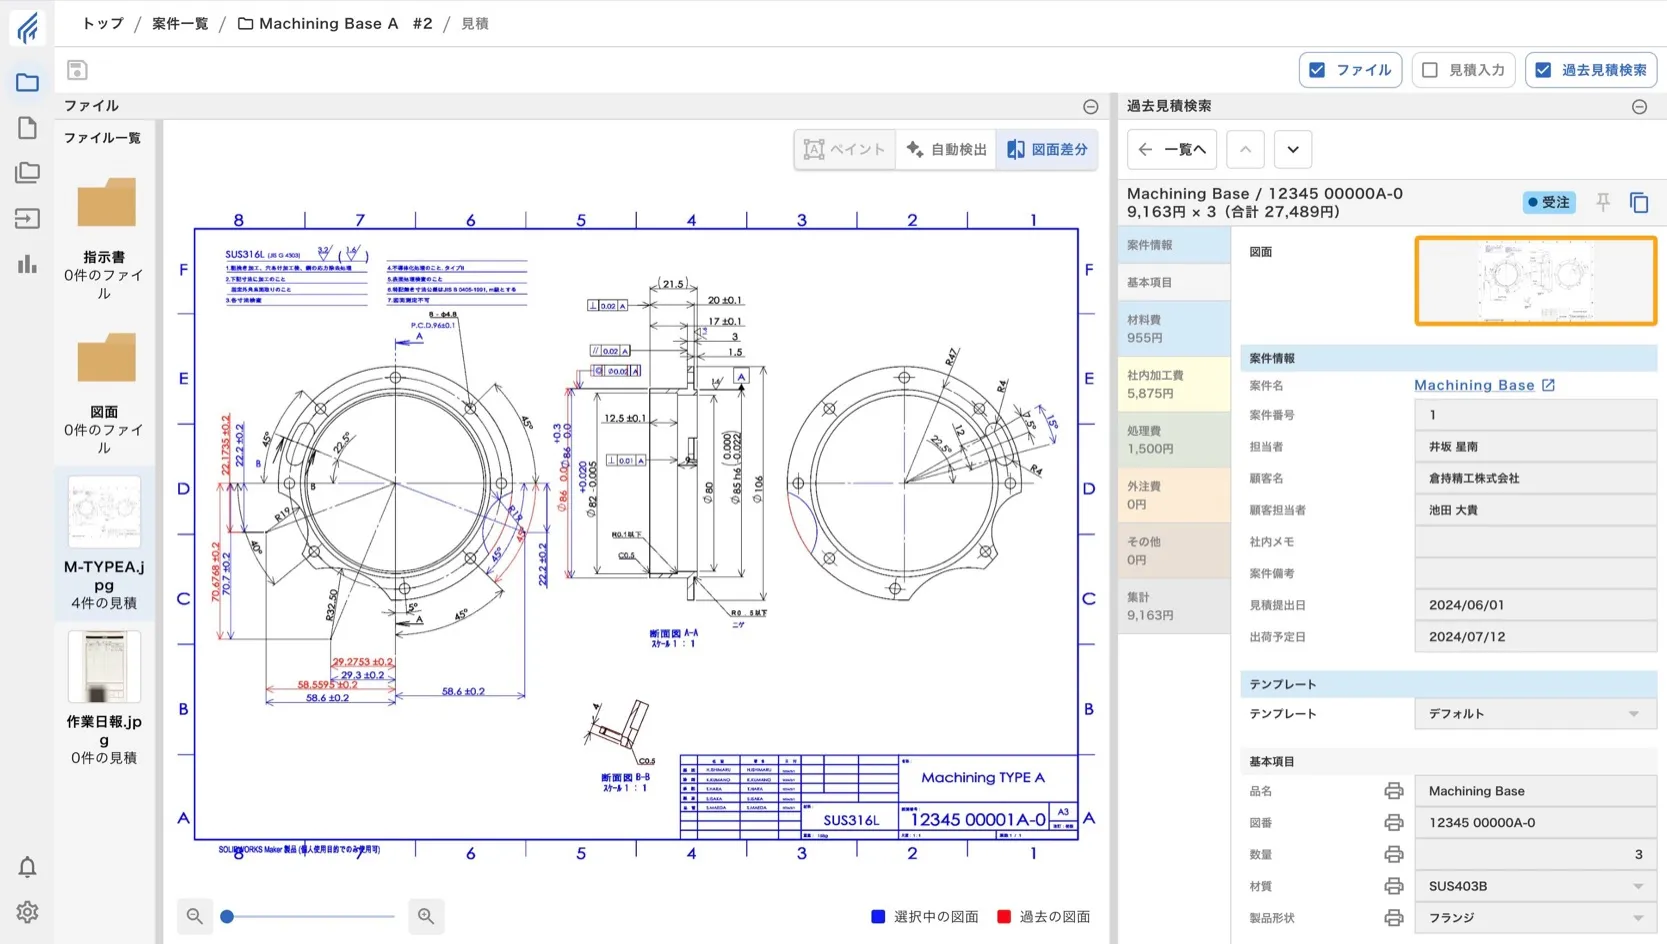This screenshot has width=1667, height=944.
Task: Click the 受注 status badge
Action: pyautogui.click(x=1548, y=202)
